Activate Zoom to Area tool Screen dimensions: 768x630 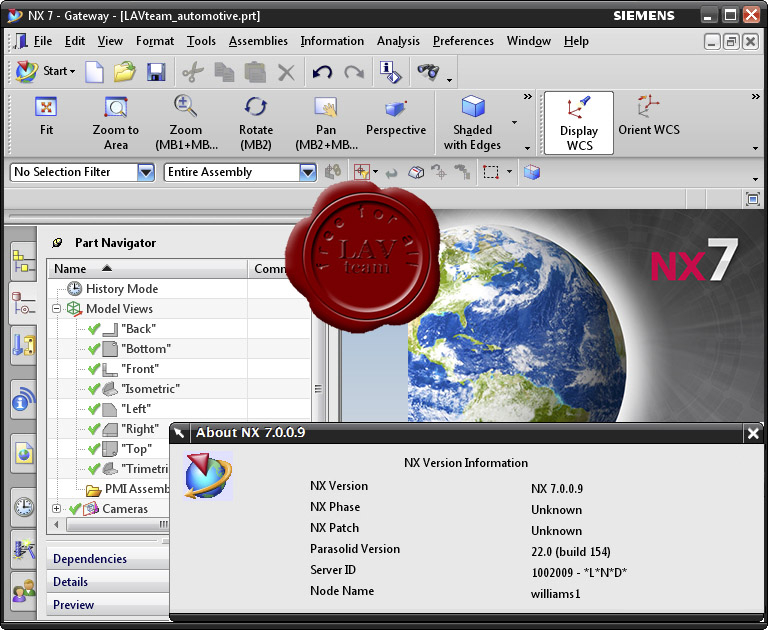pos(116,123)
